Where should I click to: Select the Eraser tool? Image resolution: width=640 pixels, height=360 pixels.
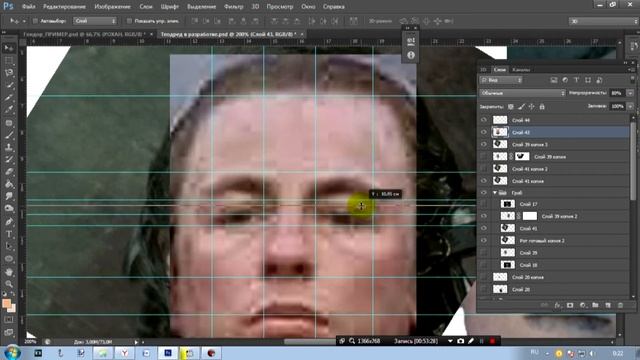[9, 172]
